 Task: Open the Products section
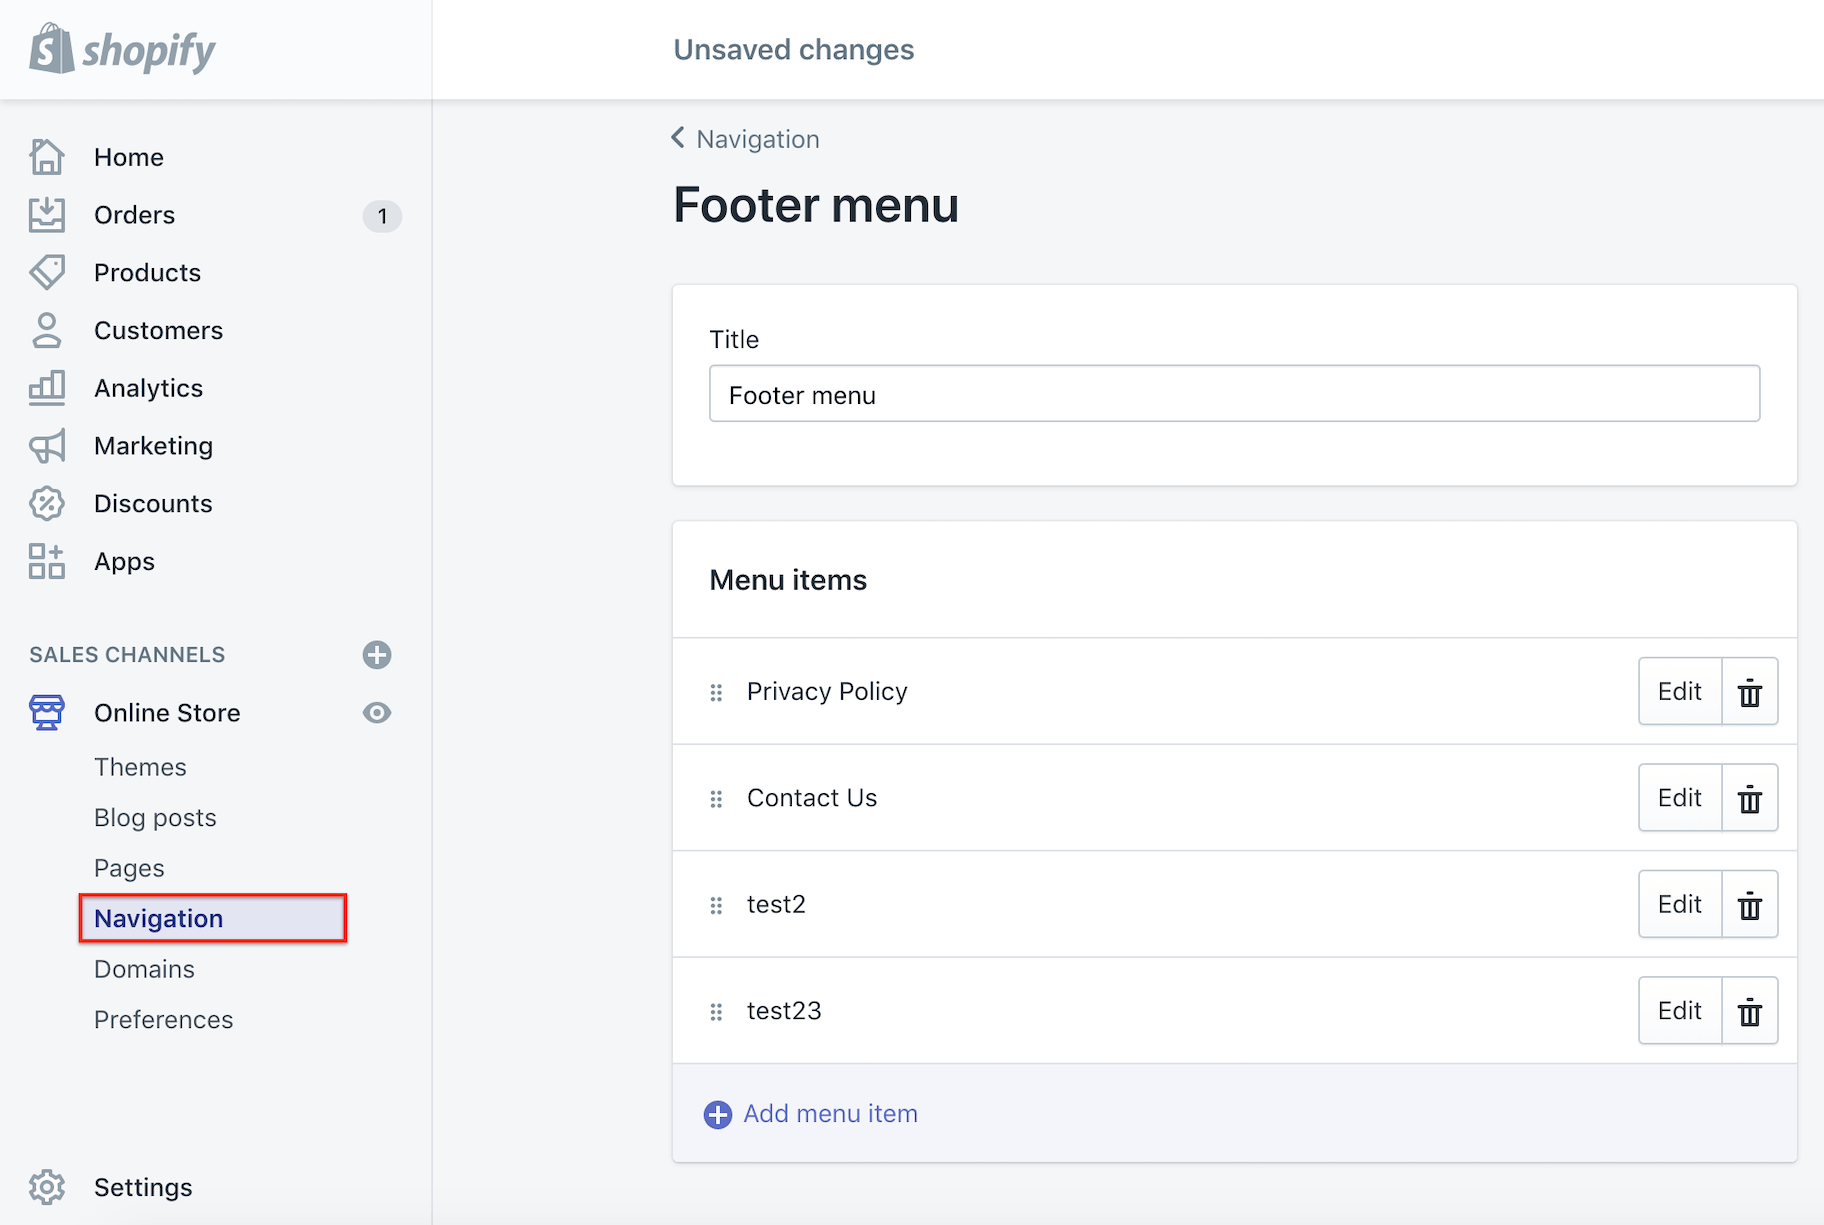pos(147,273)
